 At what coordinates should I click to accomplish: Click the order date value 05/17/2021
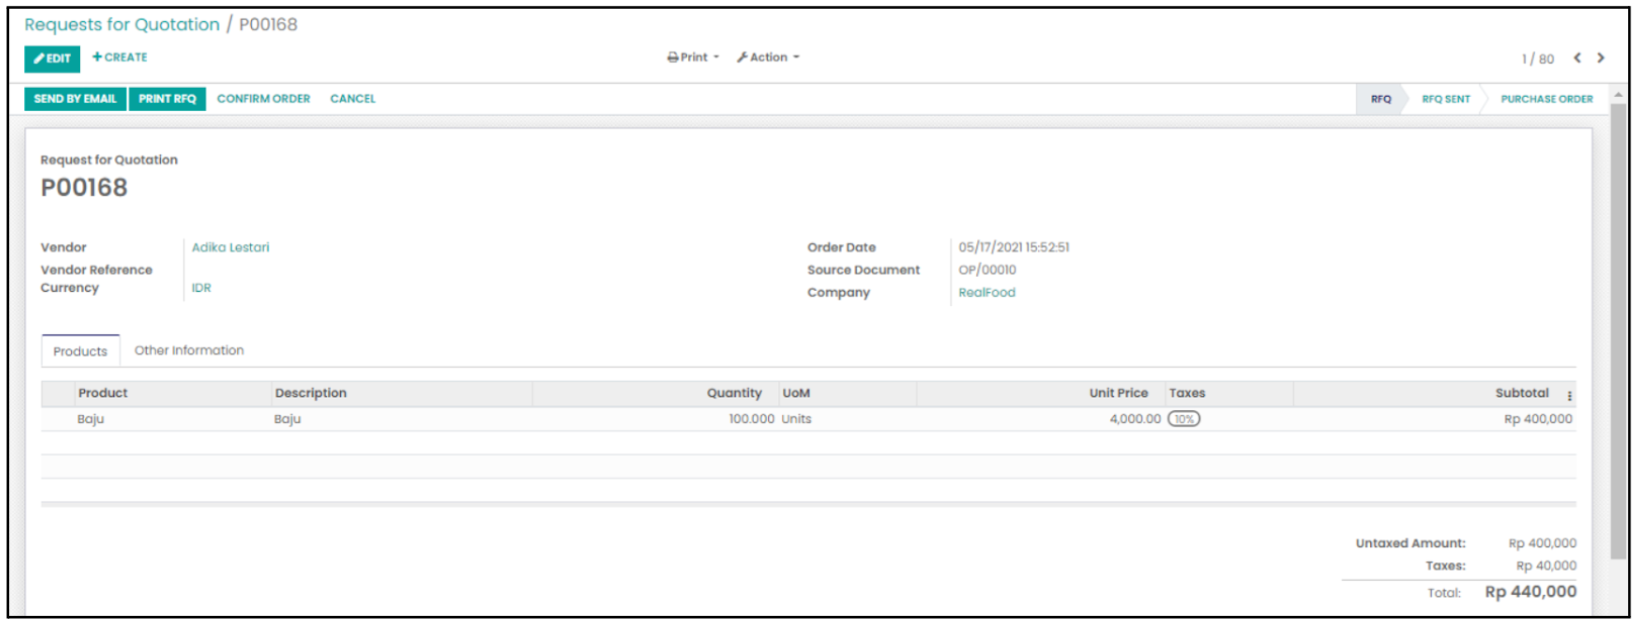click(1013, 247)
